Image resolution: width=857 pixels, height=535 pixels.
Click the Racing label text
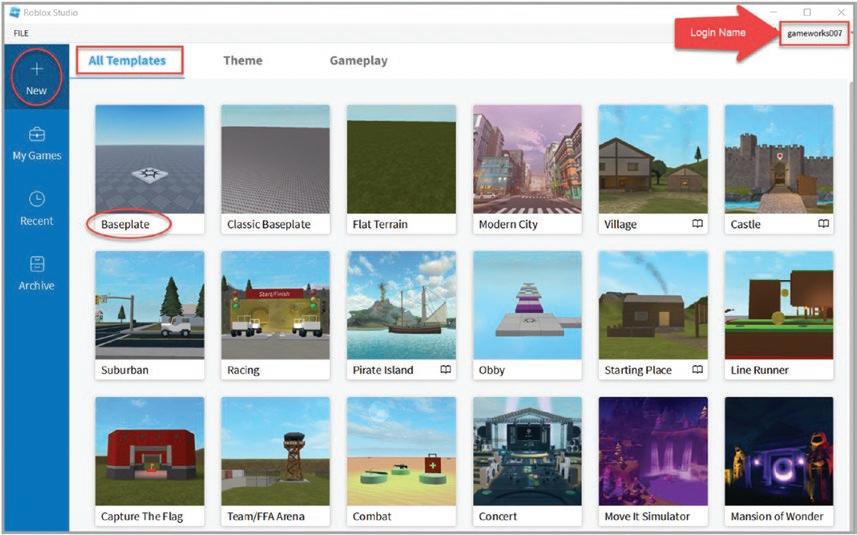click(x=243, y=370)
